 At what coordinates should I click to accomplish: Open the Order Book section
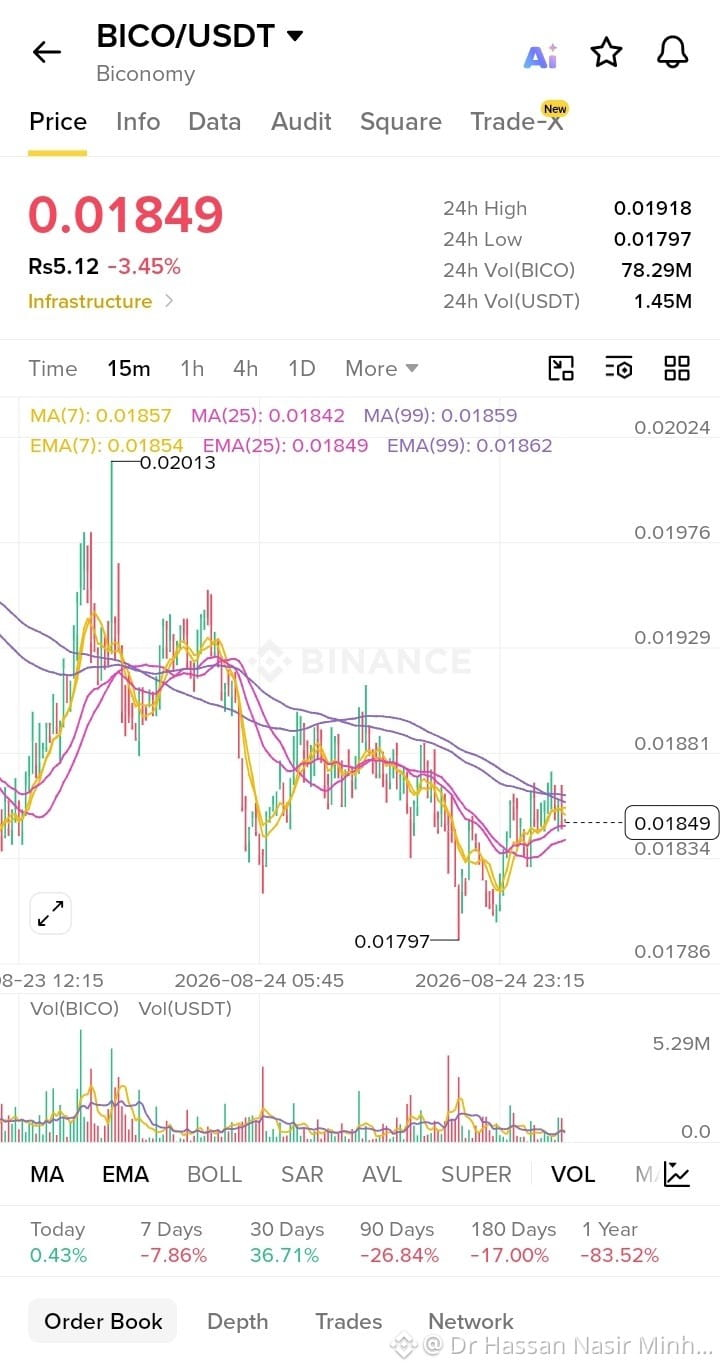[103, 1321]
